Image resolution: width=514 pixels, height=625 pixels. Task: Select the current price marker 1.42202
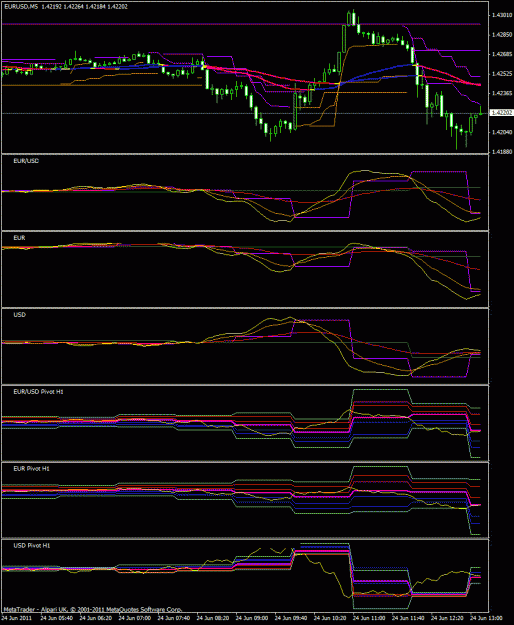[x=501, y=113]
